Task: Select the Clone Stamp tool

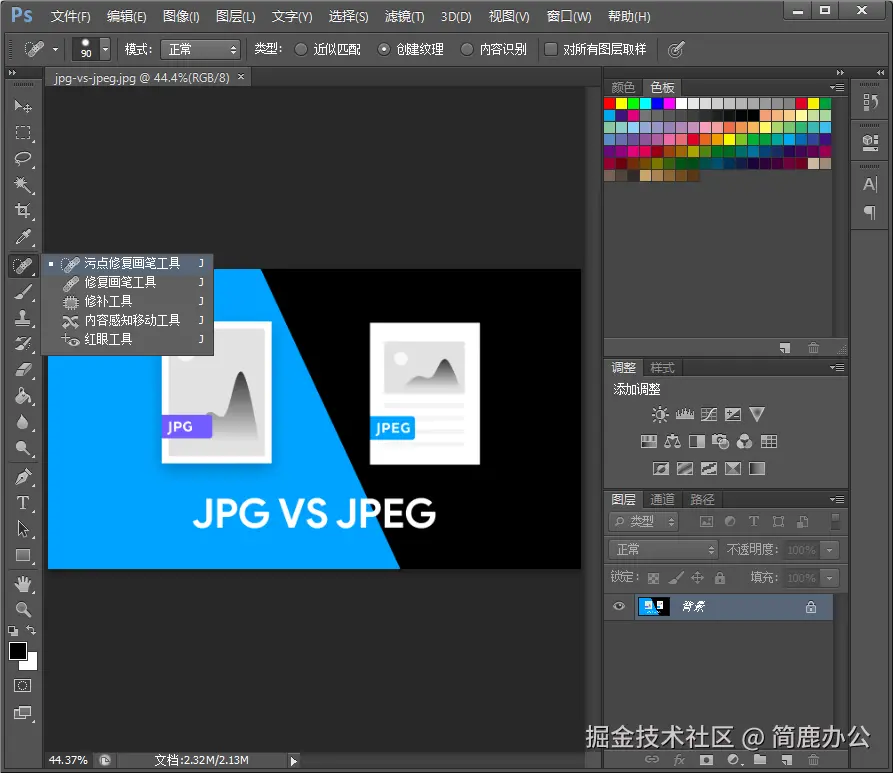Action: pos(23,318)
